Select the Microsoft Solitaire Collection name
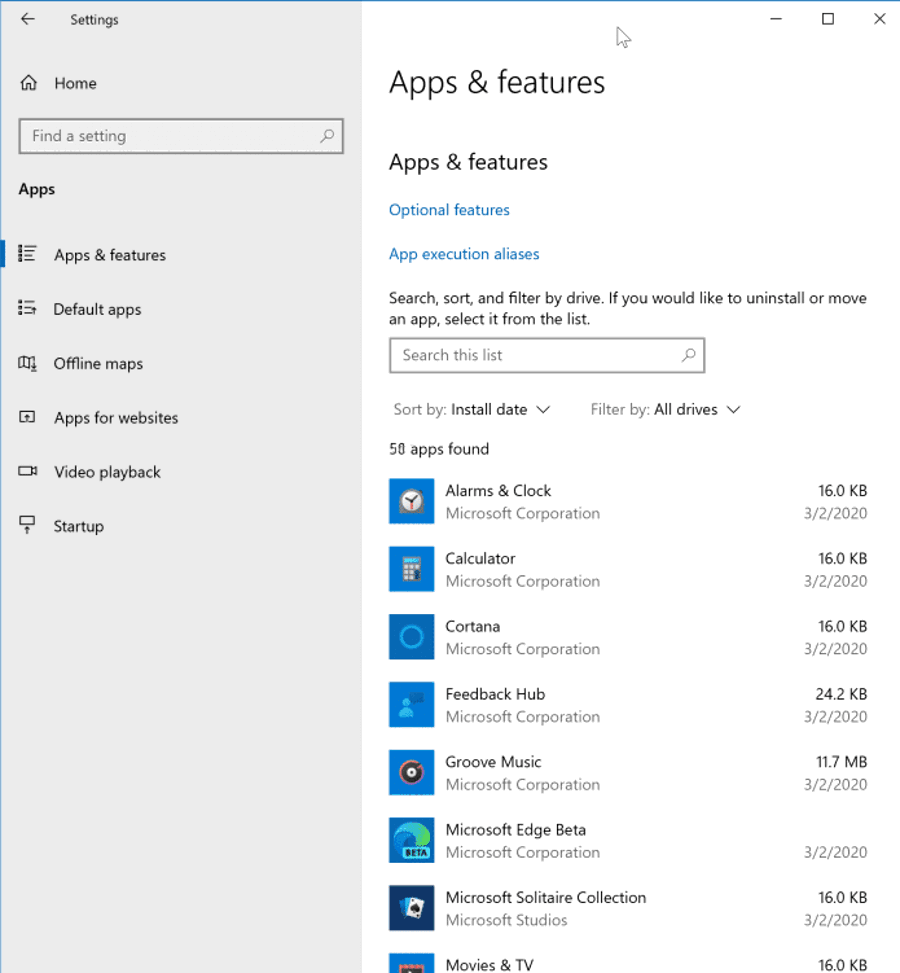Screen dimensions: 900x973 point(546,897)
